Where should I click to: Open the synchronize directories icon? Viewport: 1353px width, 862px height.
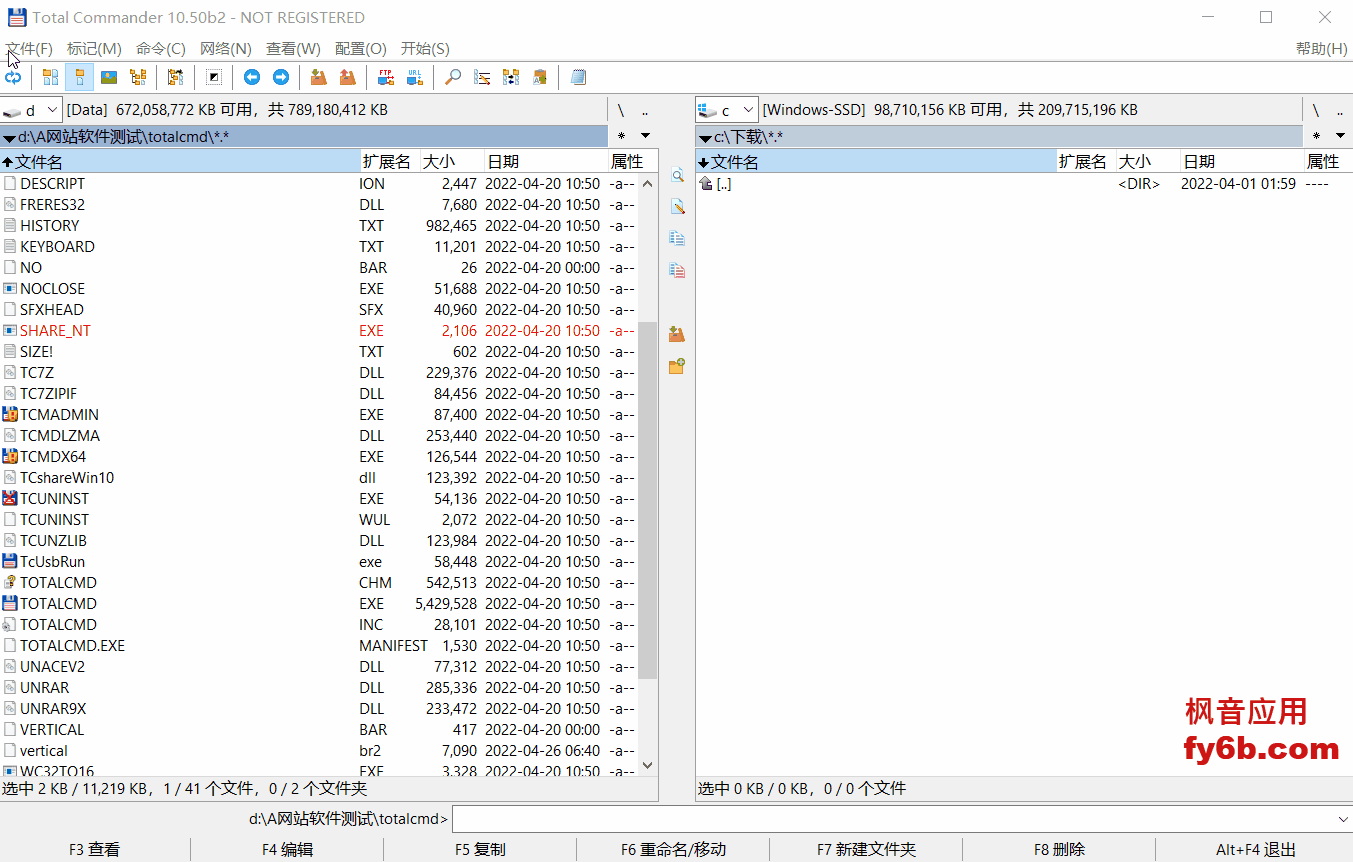(511, 77)
